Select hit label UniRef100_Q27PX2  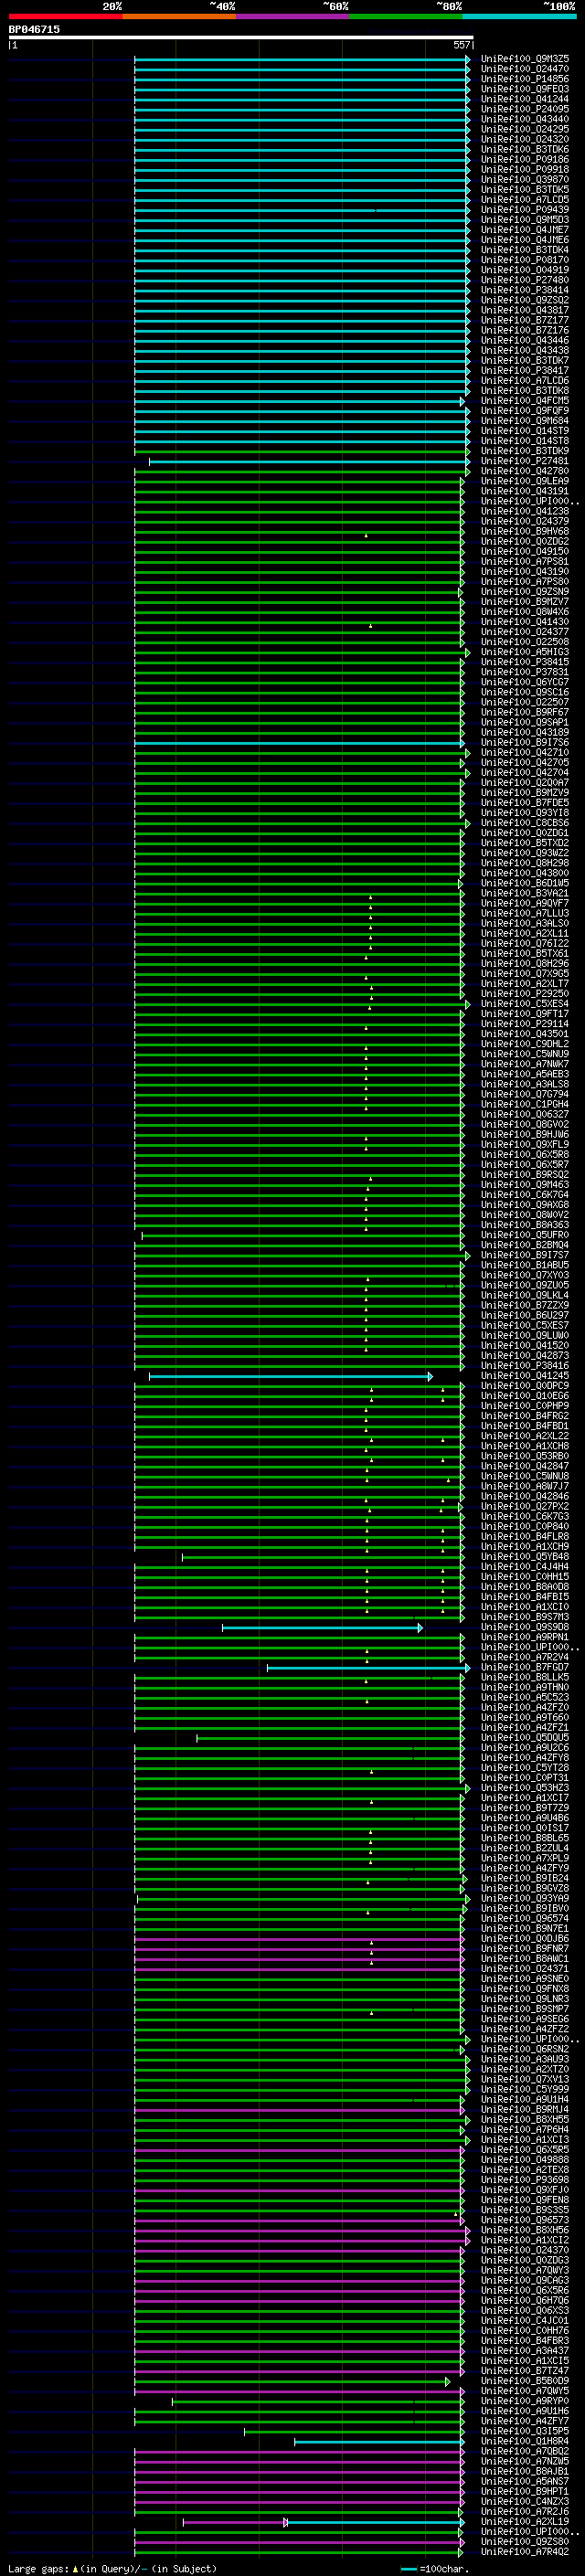click(x=525, y=1506)
